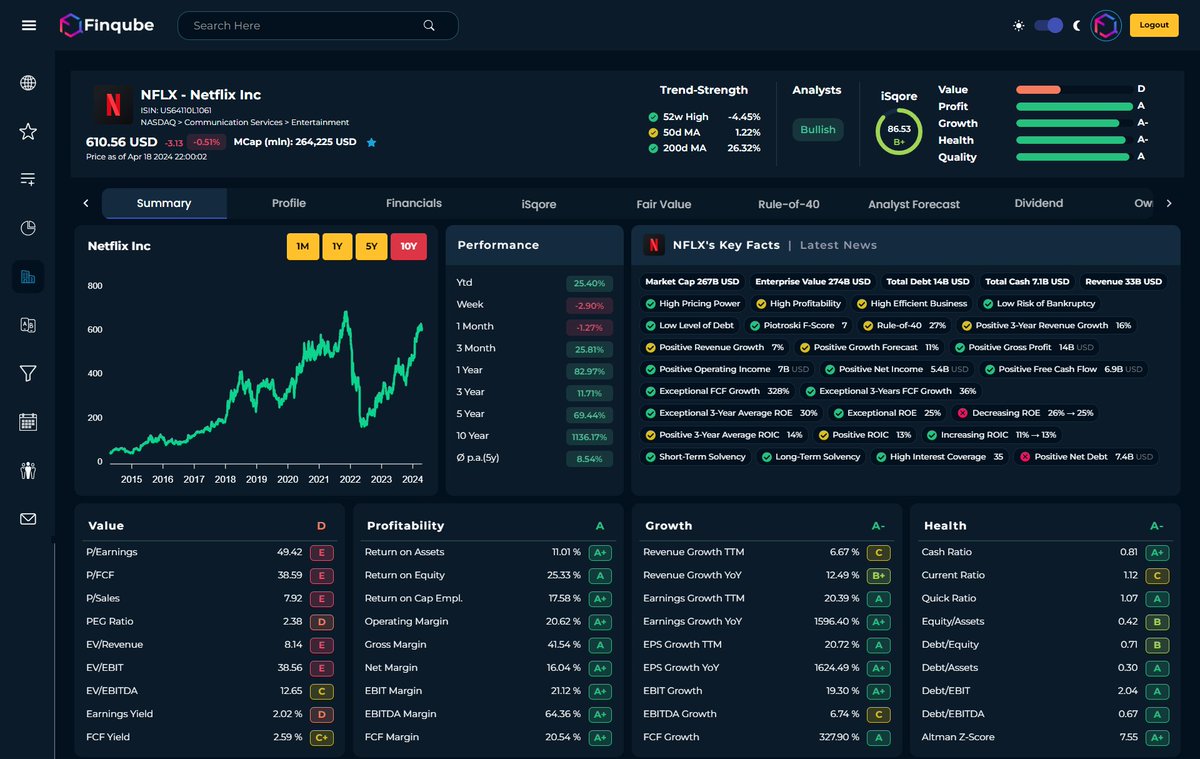Select the 10Y chart range button
1200x759 pixels.
[x=409, y=246]
